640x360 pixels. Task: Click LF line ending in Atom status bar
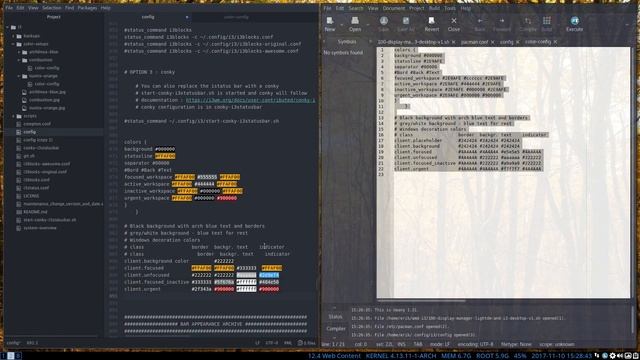tap(257, 343)
